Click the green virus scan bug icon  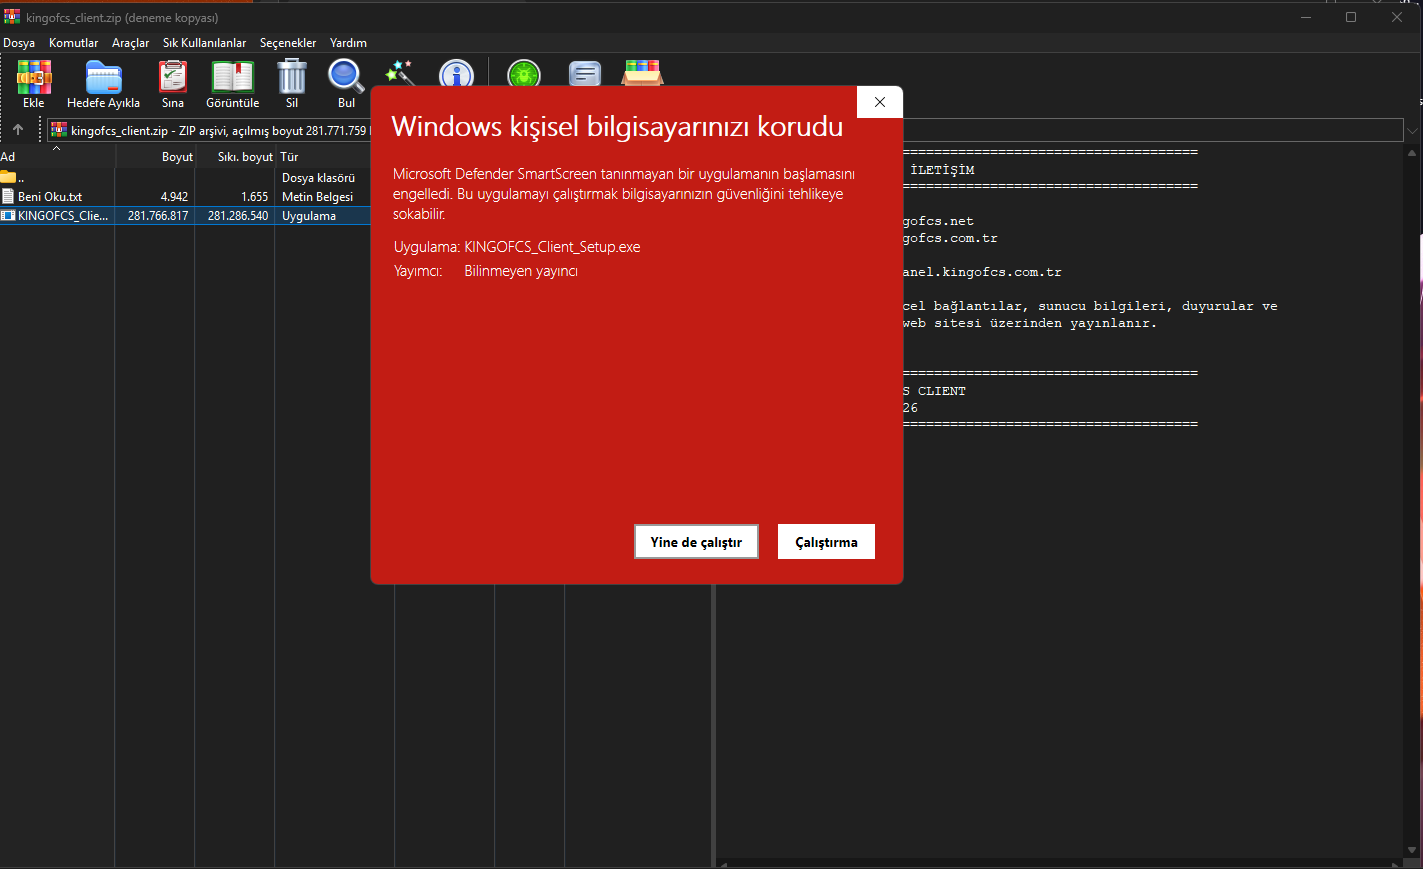pyautogui.click(x=524, y=74)
